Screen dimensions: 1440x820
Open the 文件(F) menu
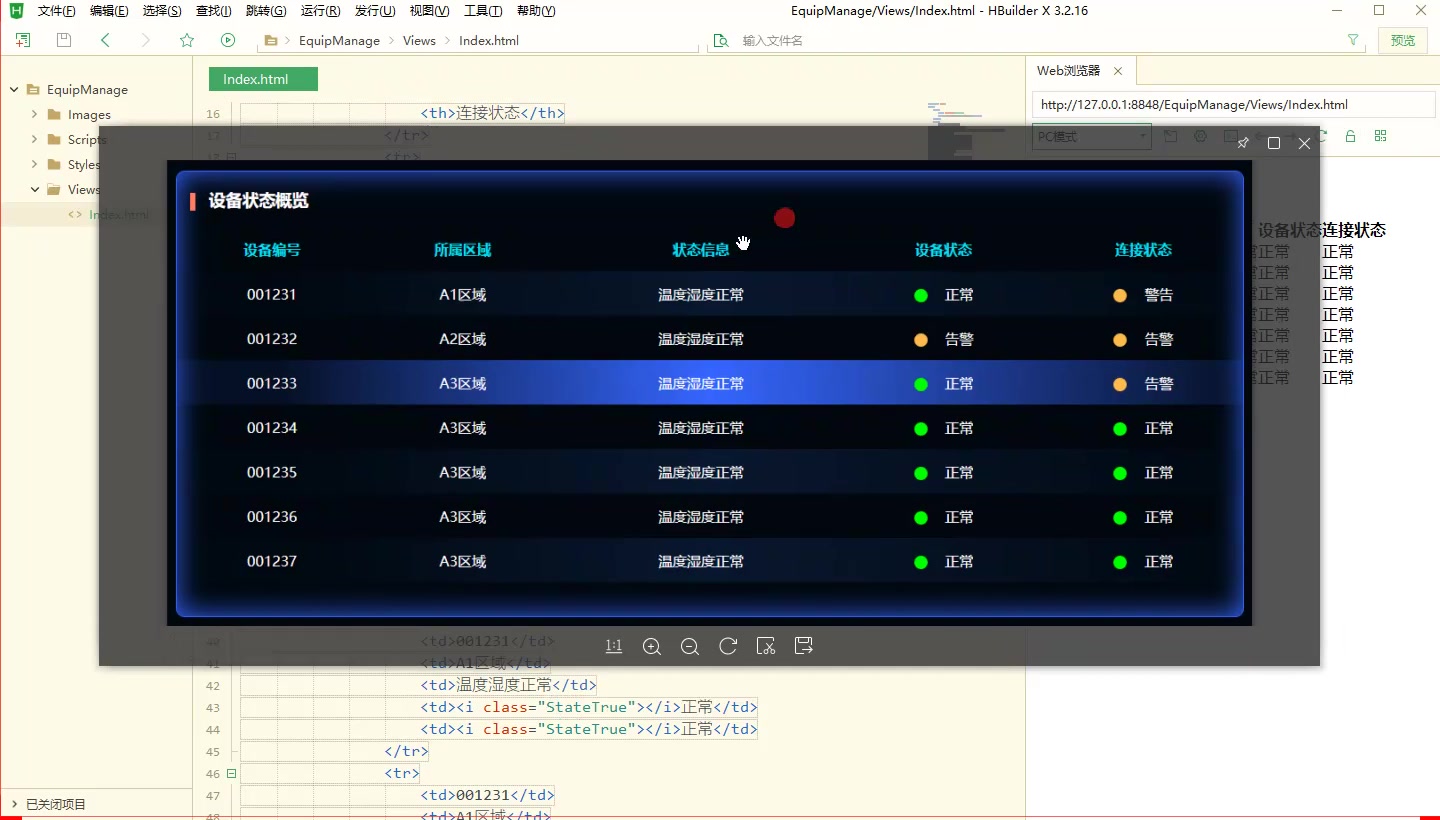[x=56, y=11]
